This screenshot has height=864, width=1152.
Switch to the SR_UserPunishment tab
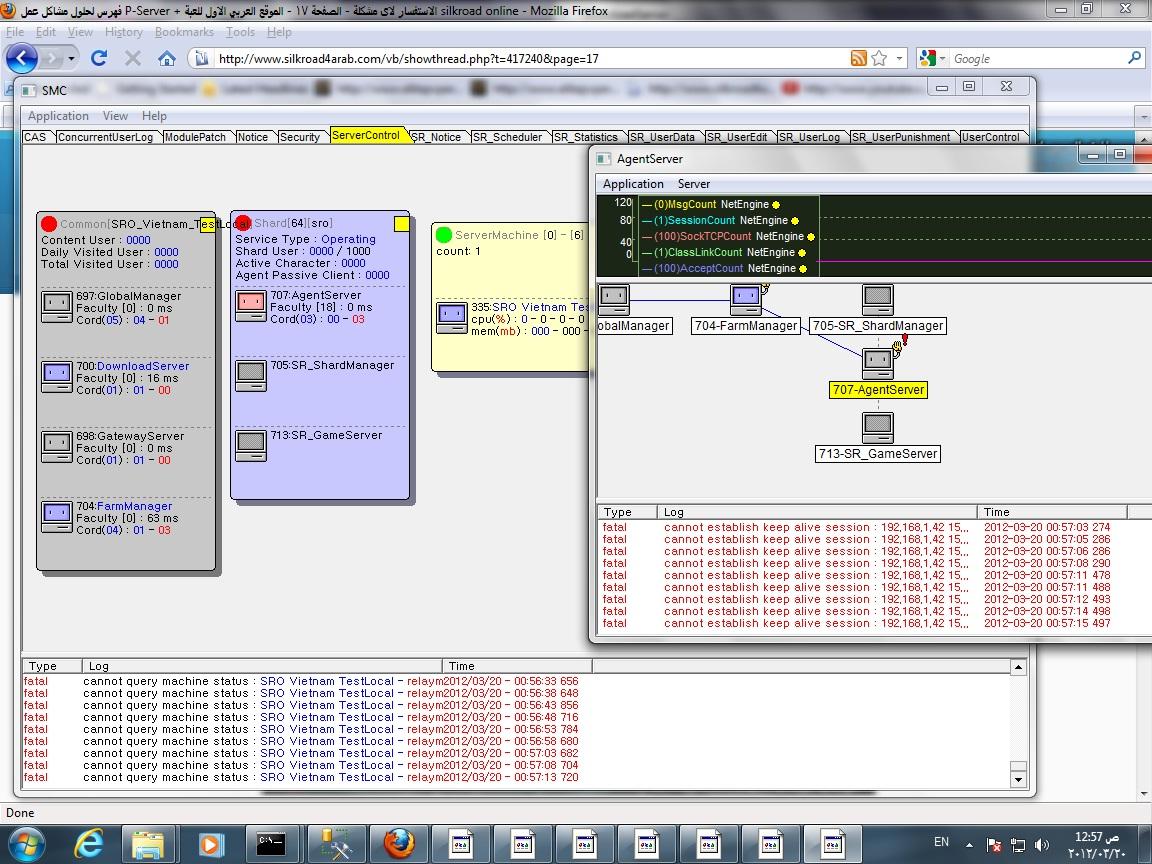coord(901,137)
